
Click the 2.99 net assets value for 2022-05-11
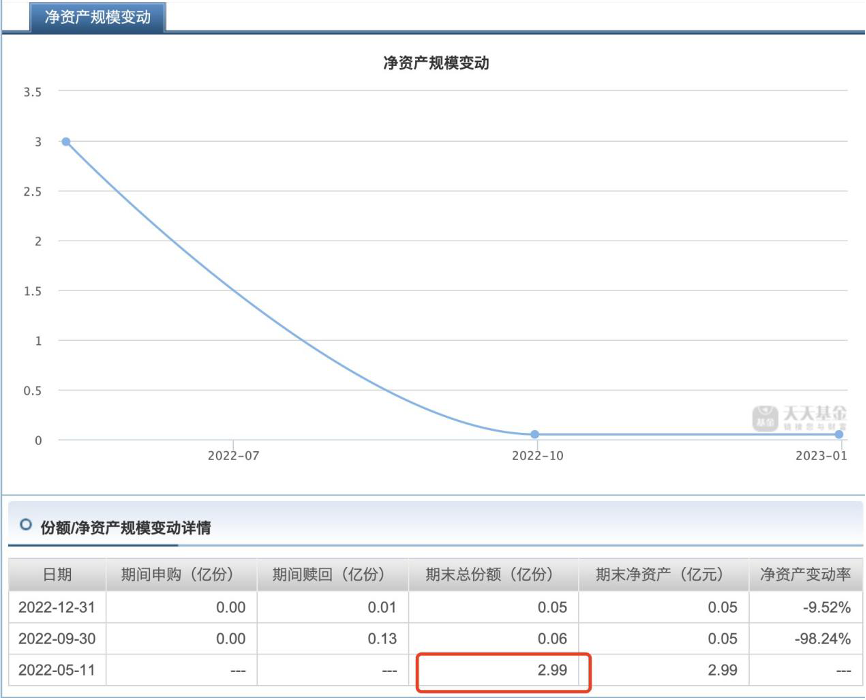pos(722,671)
